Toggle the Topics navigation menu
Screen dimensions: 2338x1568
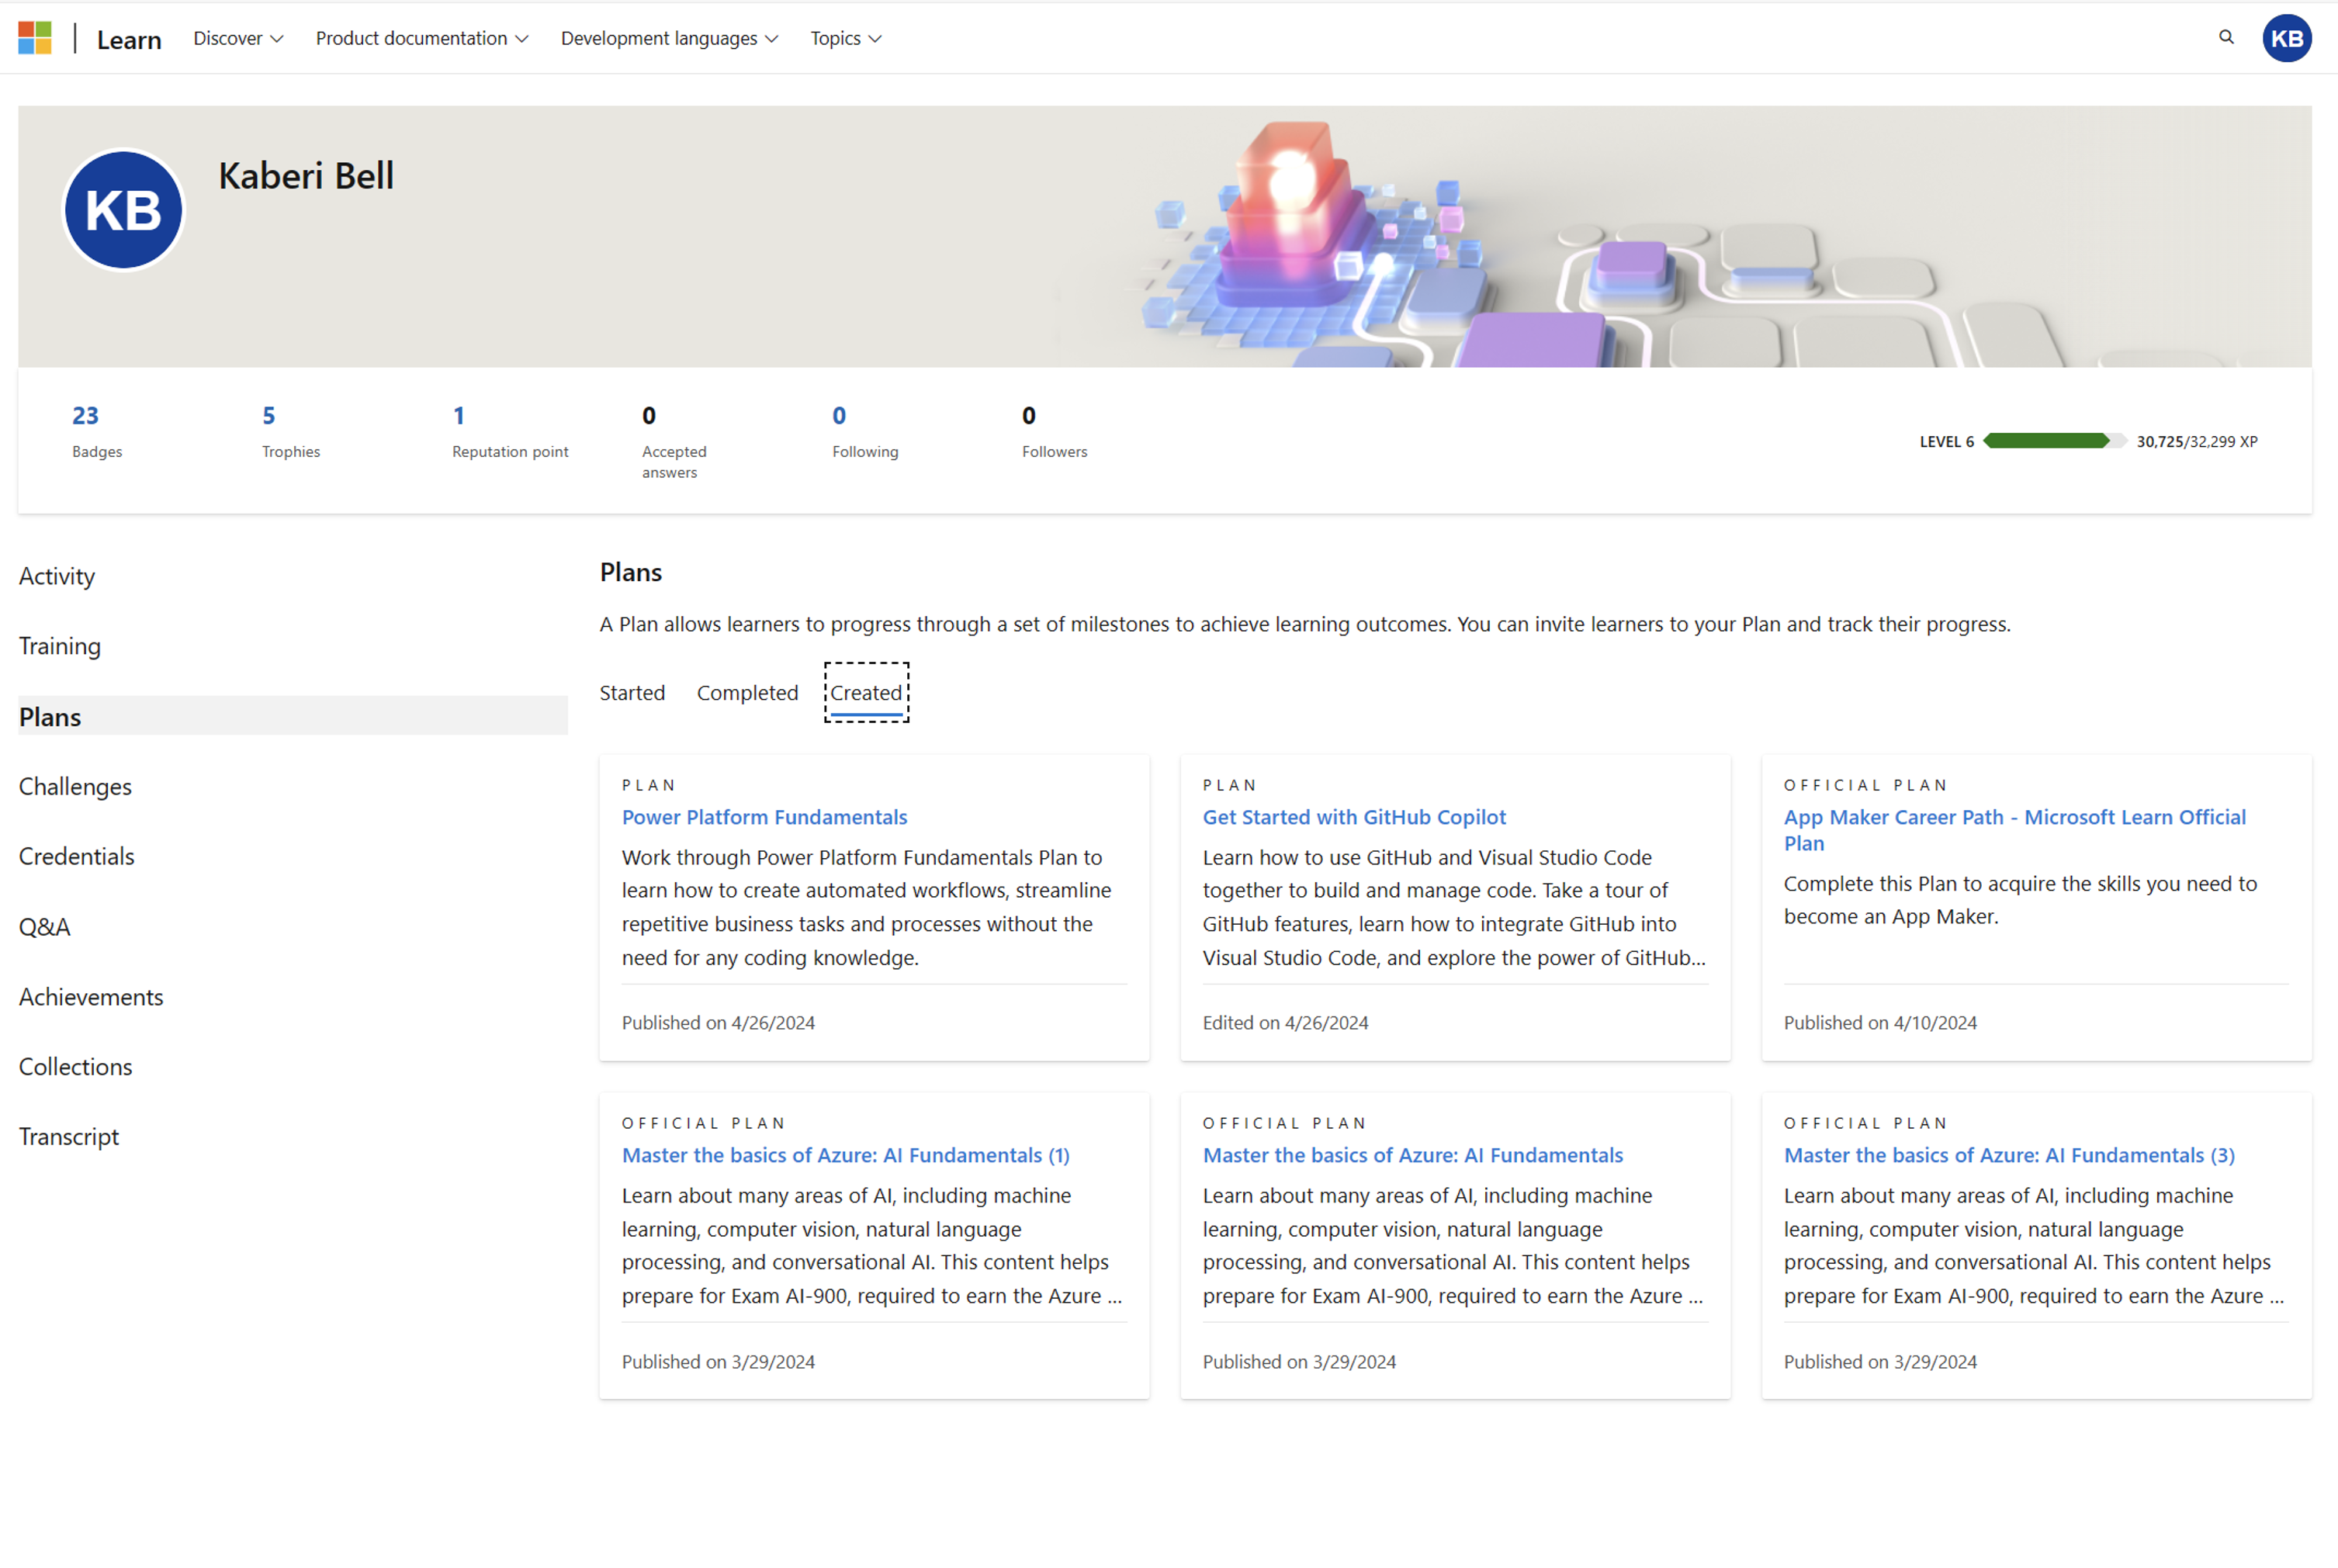849,36
